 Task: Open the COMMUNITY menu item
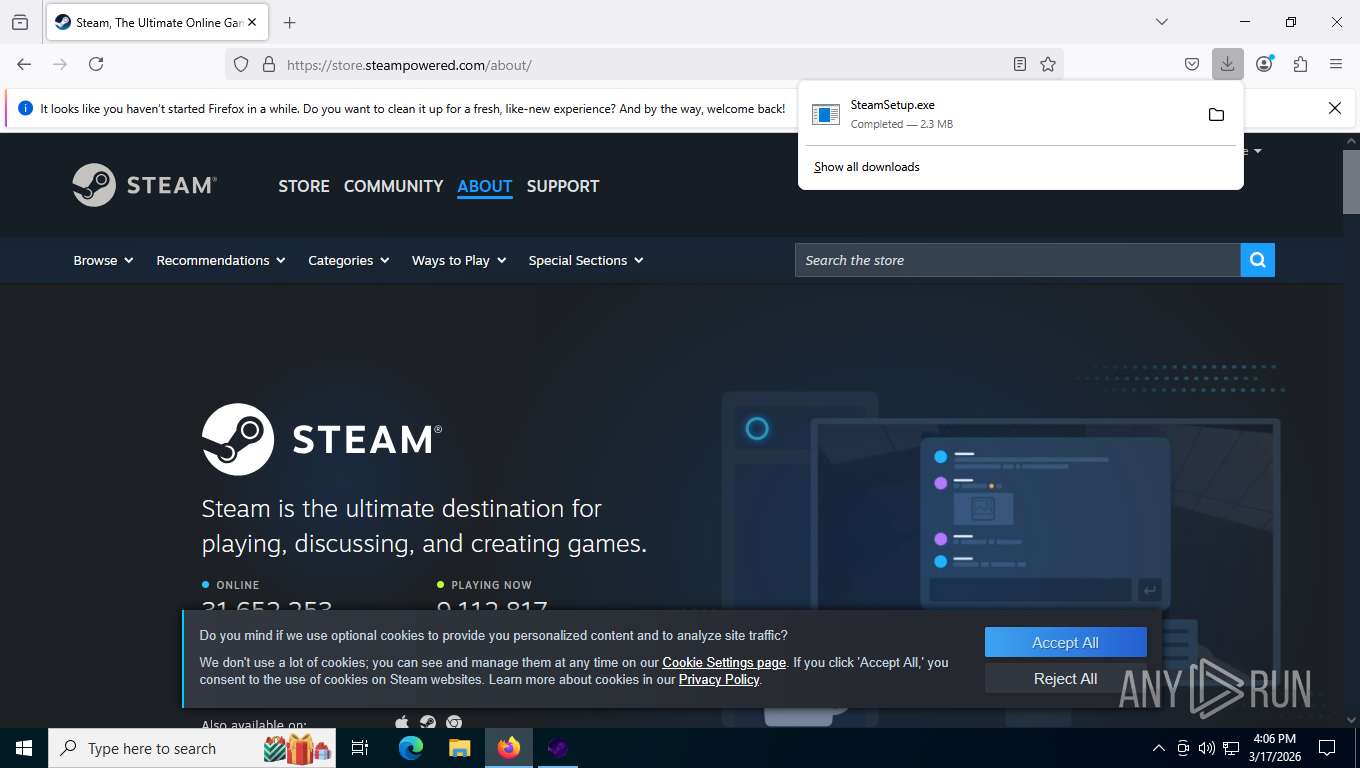click(x=393, y=186)
